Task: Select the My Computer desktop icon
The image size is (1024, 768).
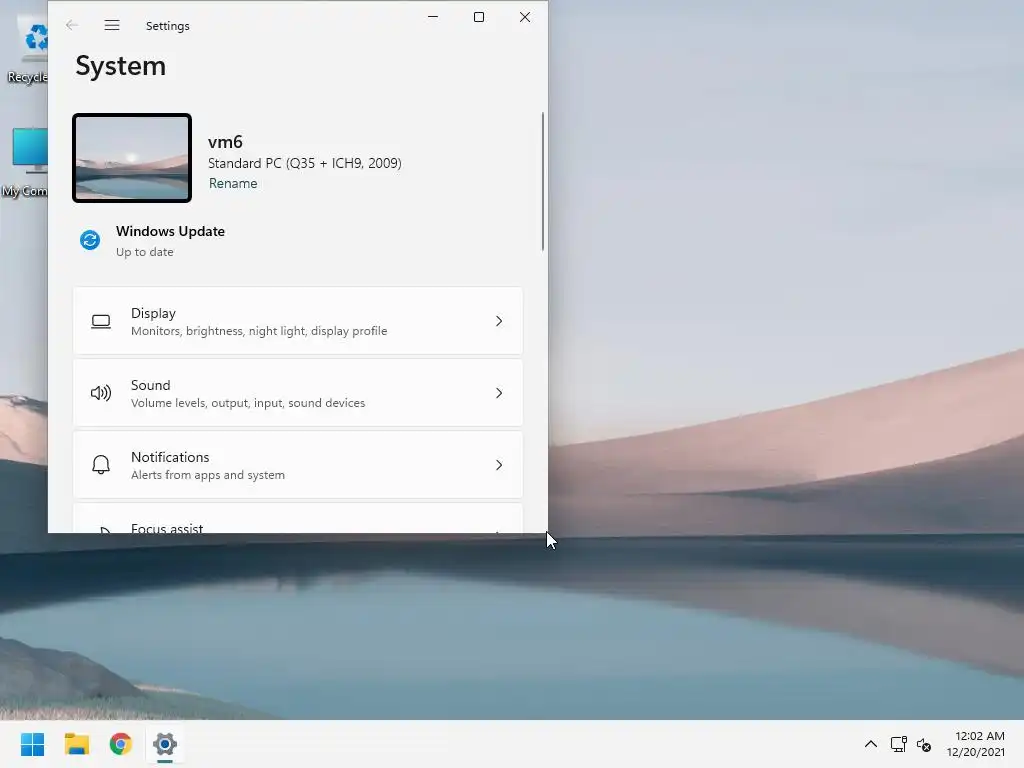Action: tap(25, 163)
